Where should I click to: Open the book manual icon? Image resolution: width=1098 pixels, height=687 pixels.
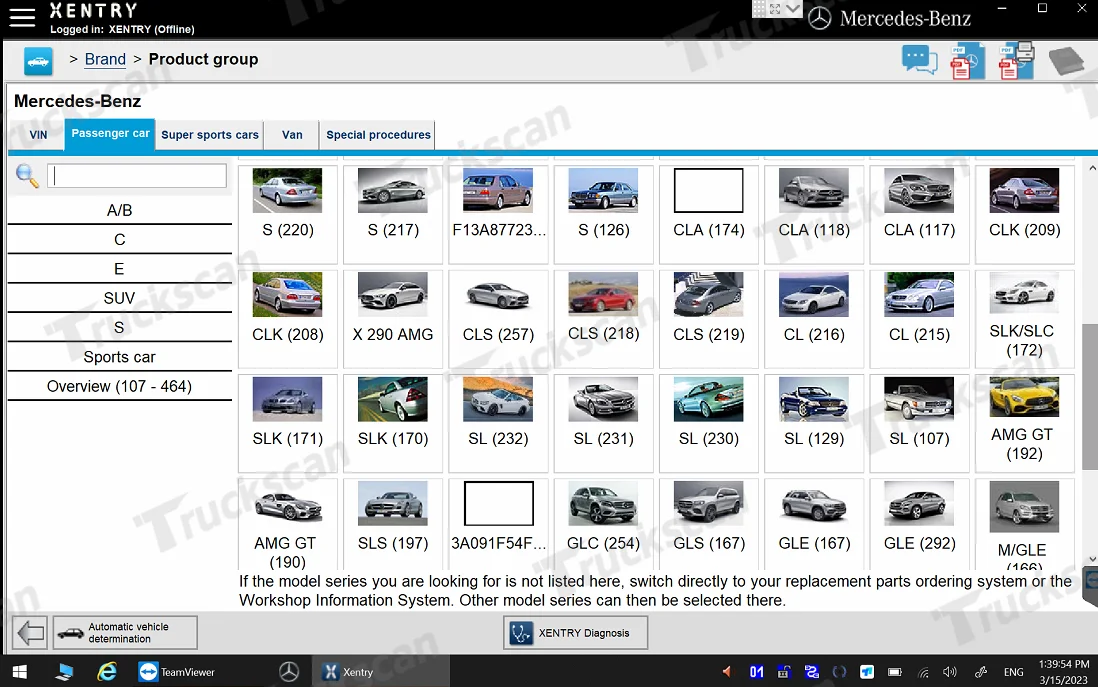pyautogui.click(x=1066, y=61)
